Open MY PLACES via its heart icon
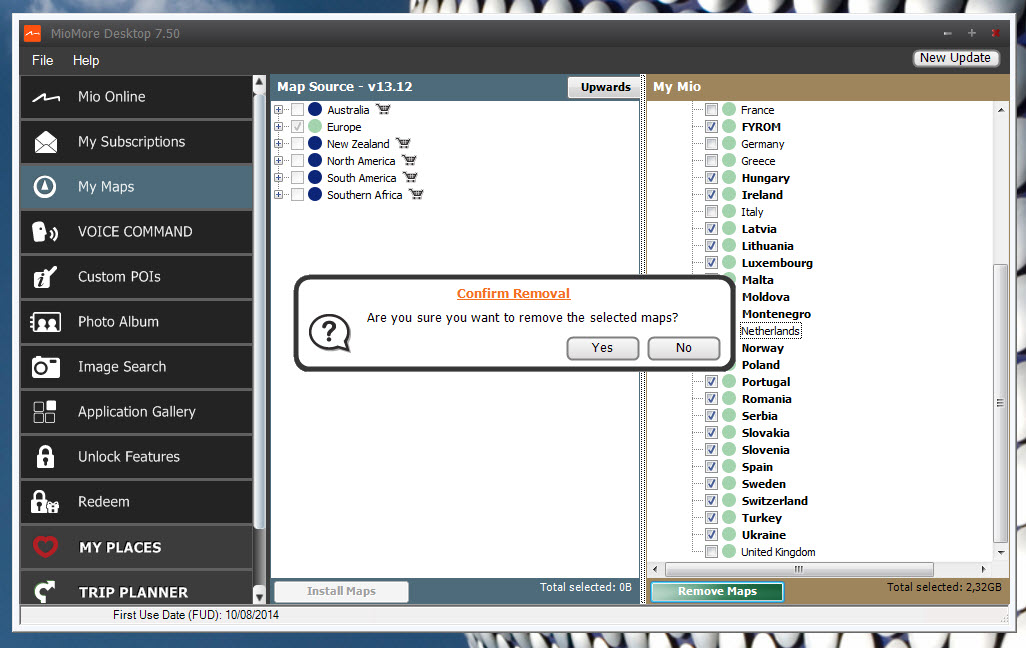1026x648 pixels. (45, 547)
